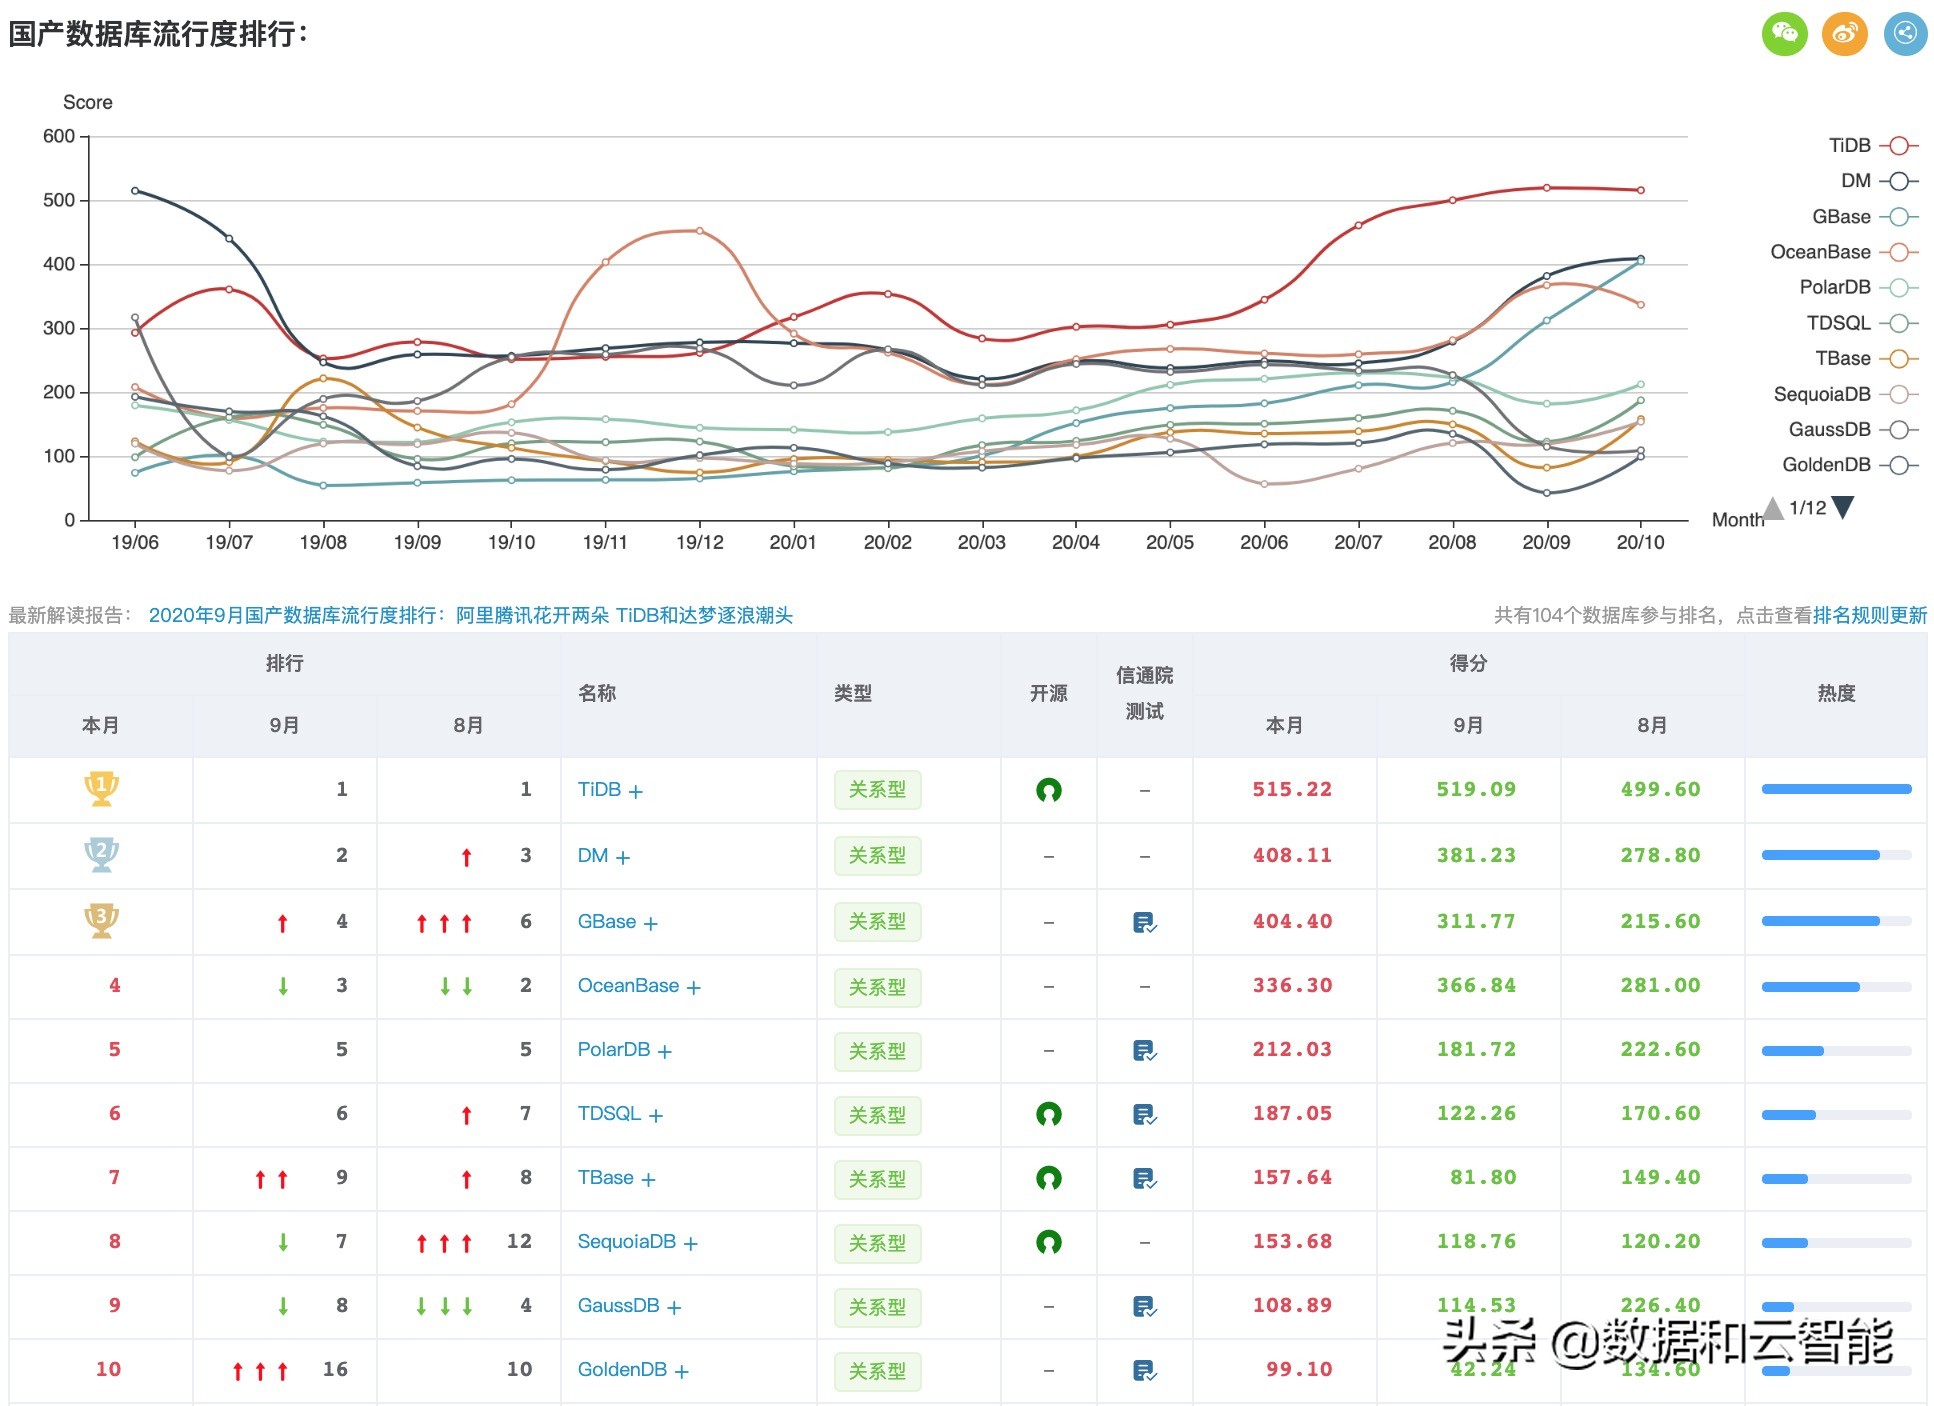
Task: Expand TDSQL row with plus sign
Action: 655,1116
